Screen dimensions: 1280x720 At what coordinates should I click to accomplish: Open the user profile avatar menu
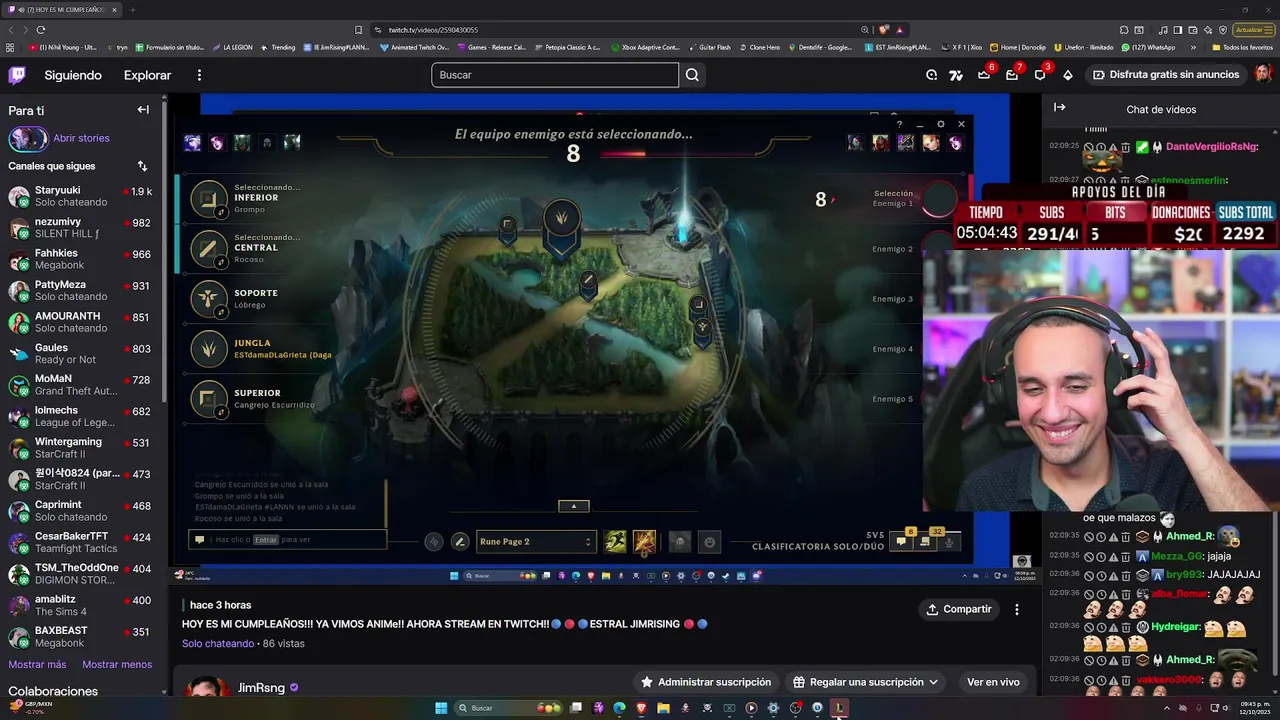[x=1263, y=75]
